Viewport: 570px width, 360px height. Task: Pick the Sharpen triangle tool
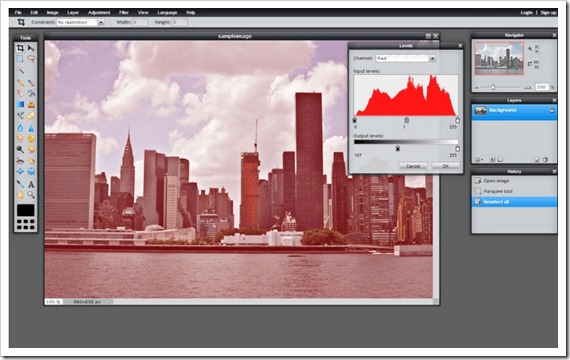31,128
